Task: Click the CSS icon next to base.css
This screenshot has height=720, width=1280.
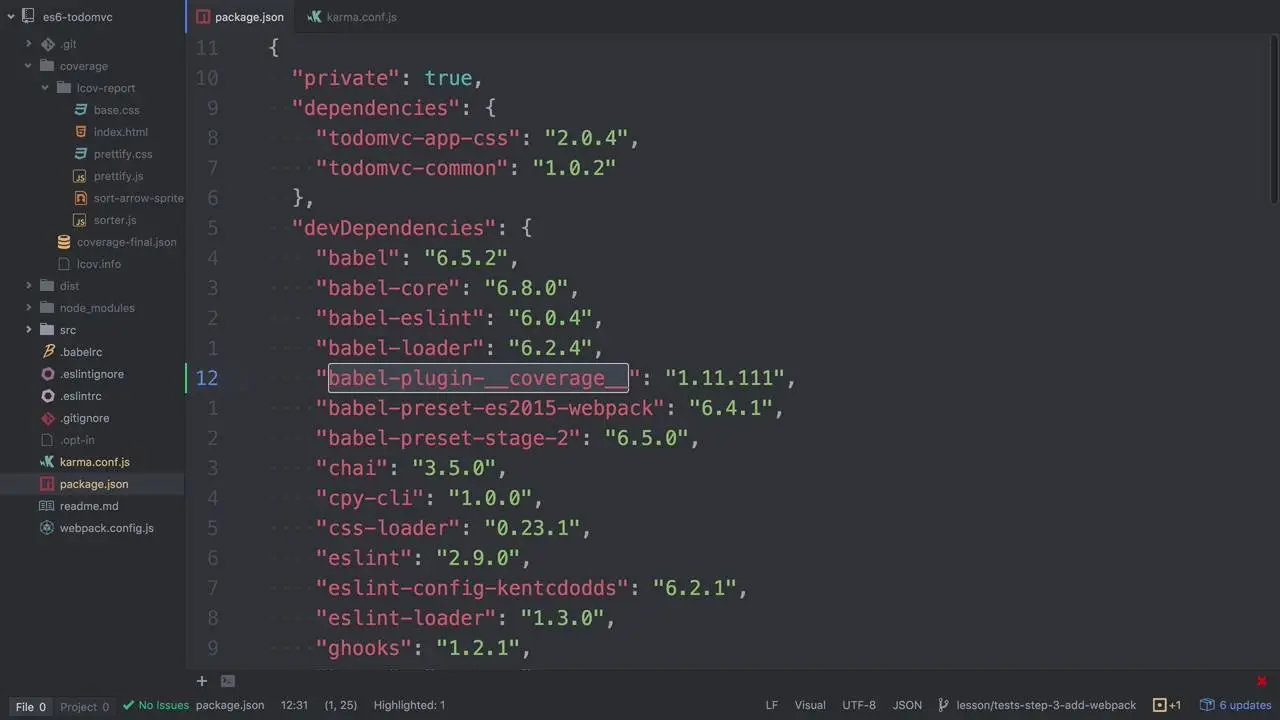Action: [82, 110]
